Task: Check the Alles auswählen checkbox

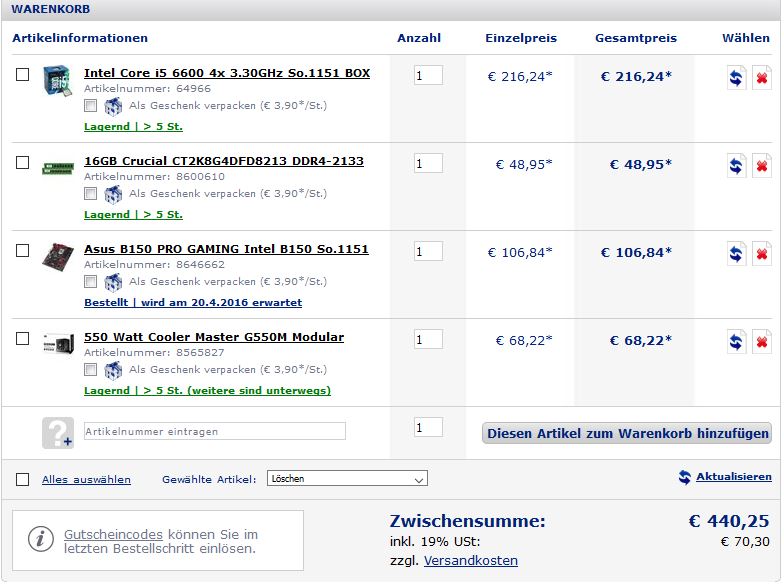Action: pyautogui.click(x=23, y=480)
